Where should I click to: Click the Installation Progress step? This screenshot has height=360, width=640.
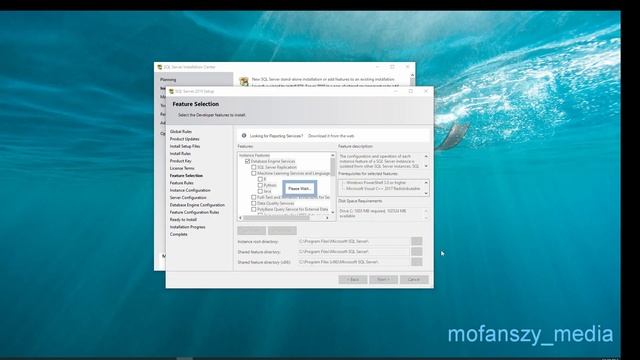187,227
